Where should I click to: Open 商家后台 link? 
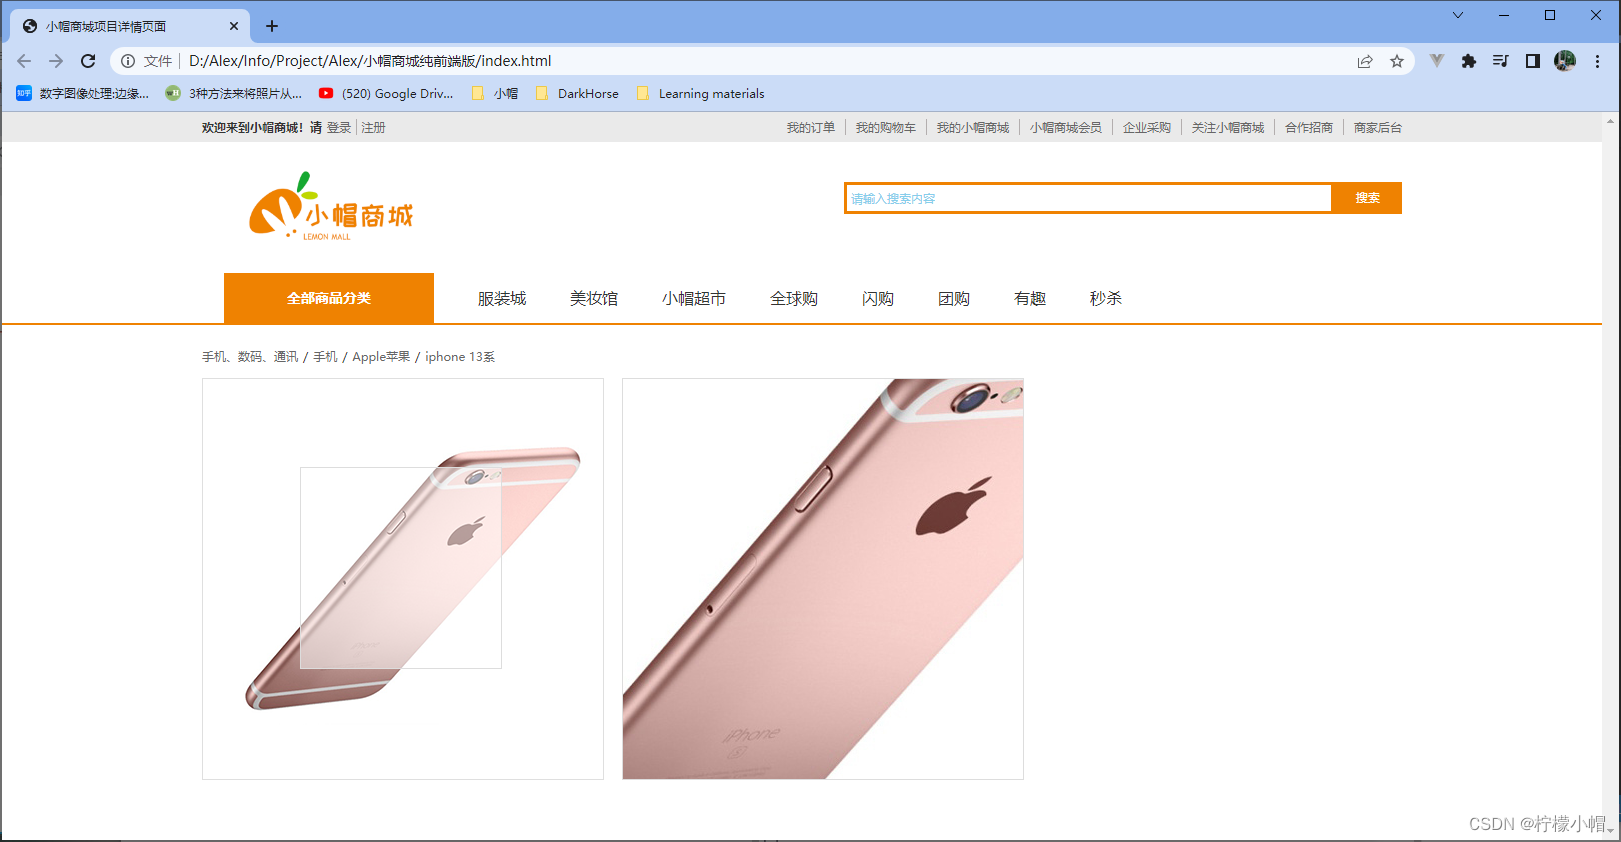pyautogui.click(x=1378, y=128)
